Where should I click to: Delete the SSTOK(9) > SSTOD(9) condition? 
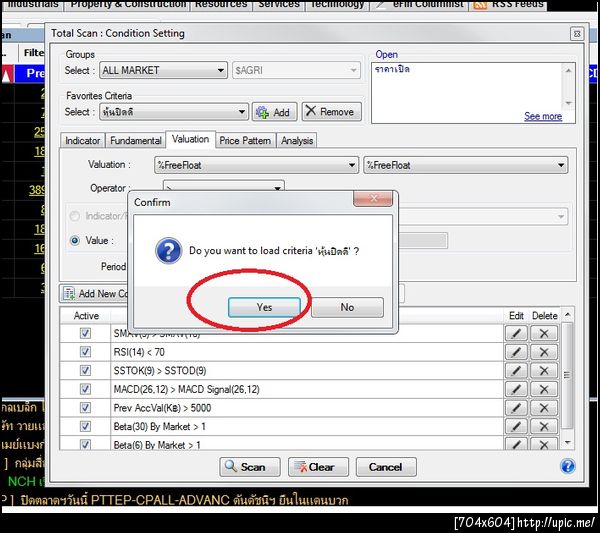click(x=544, y=370)
